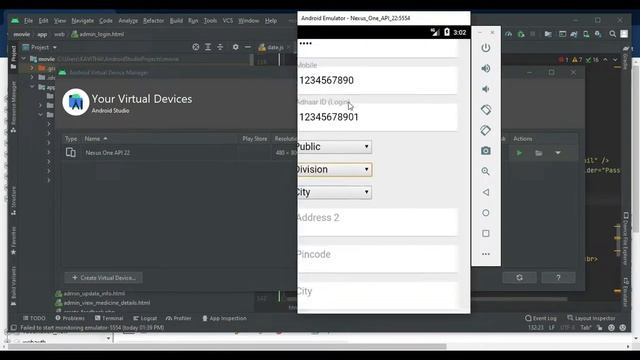Open the App Inspection tool window tab
The width and height of the screenshot is (640, 360).
pyautogui.click(x=224, y=318)
